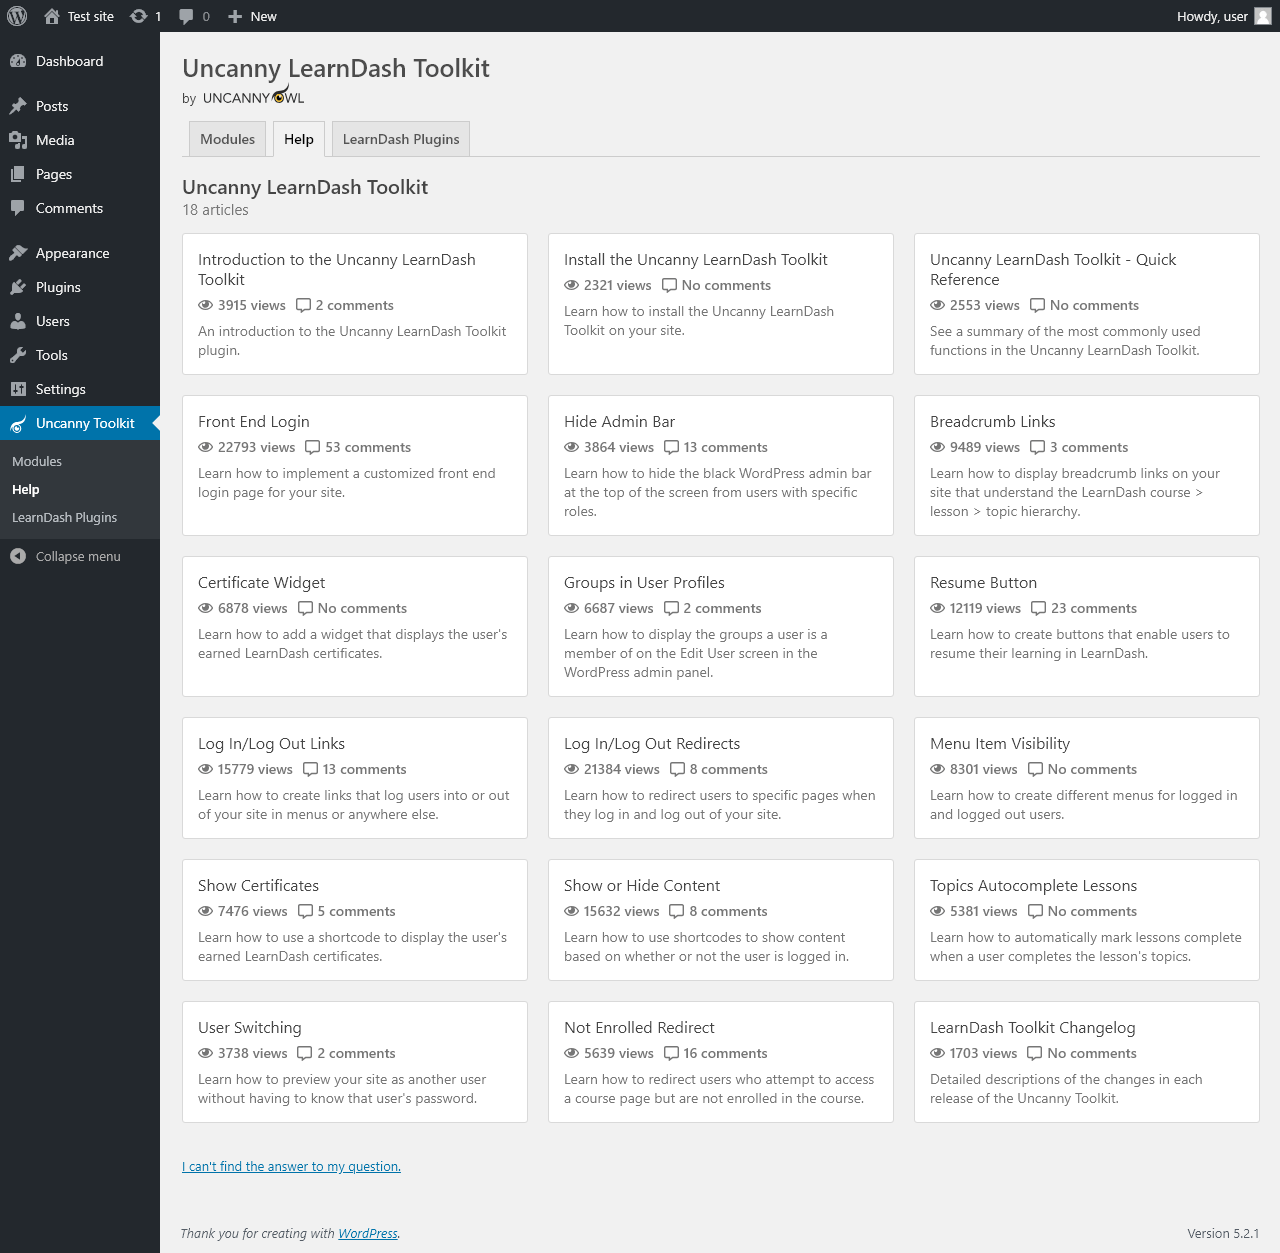The height and width of the screenshot is (1253, 1280).
Task: Open the Log In/Log Out Links article
Action: 355,778
